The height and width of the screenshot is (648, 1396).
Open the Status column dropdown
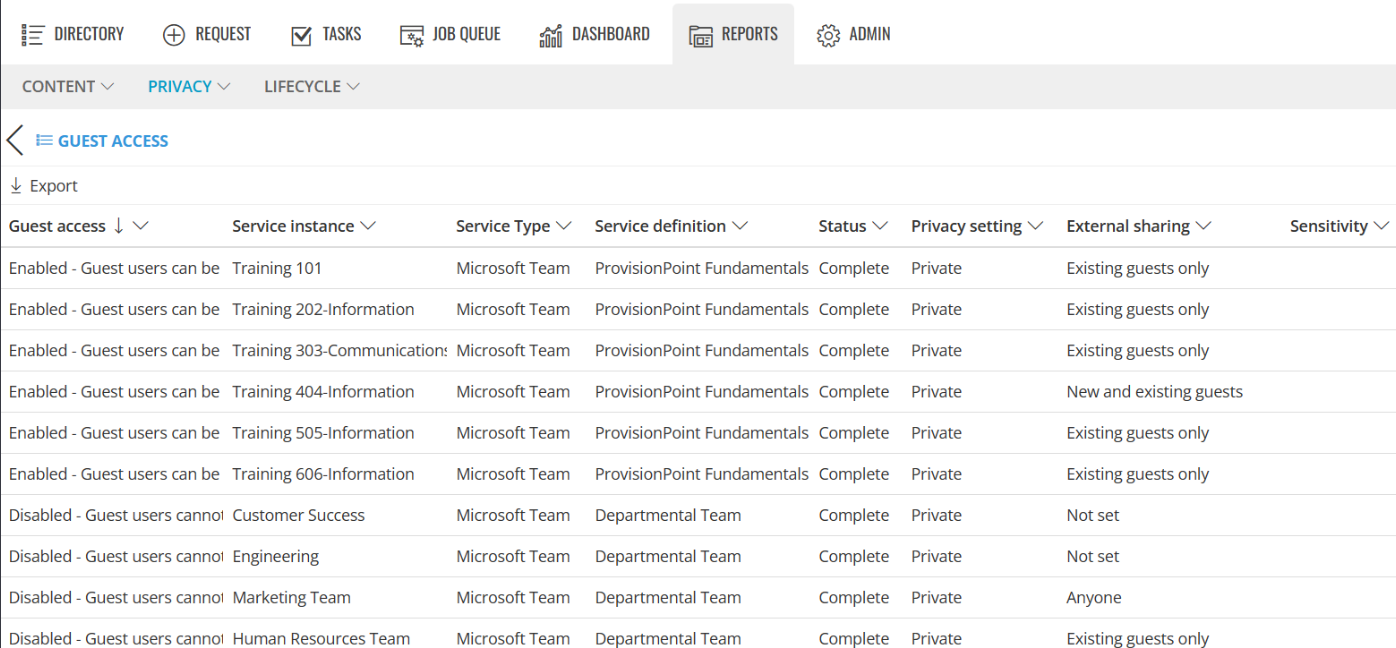coord(880,226)
